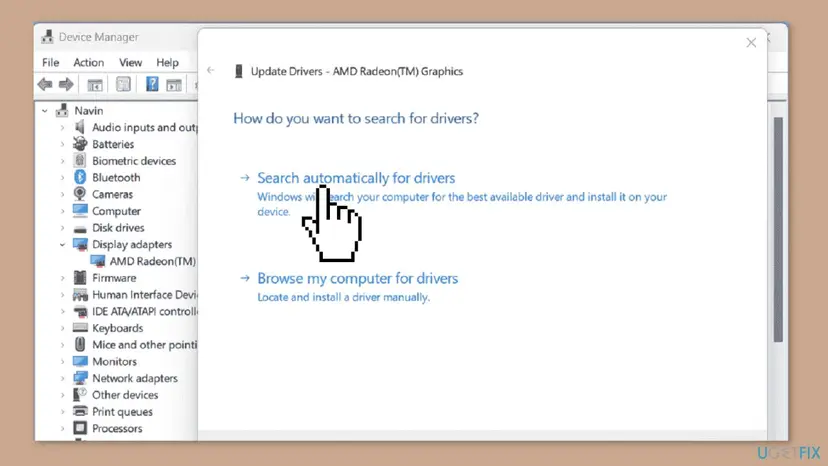This screenshot has width=828, height=466.
Task: Expand the Bluetooth node
Action: (62, 178)
